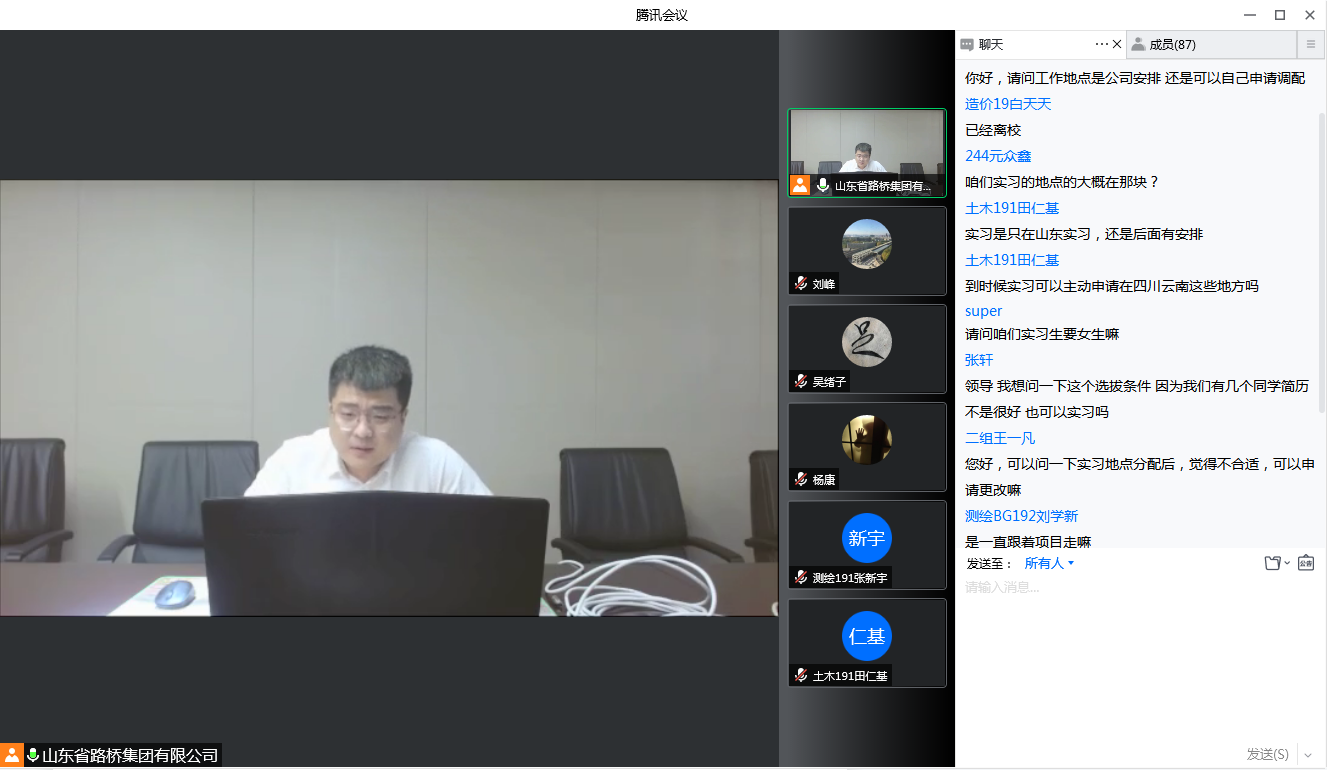Click sender name 土木191田仁基 in chat
The image size is (1327, 770).
click(x=1012, y=208)
